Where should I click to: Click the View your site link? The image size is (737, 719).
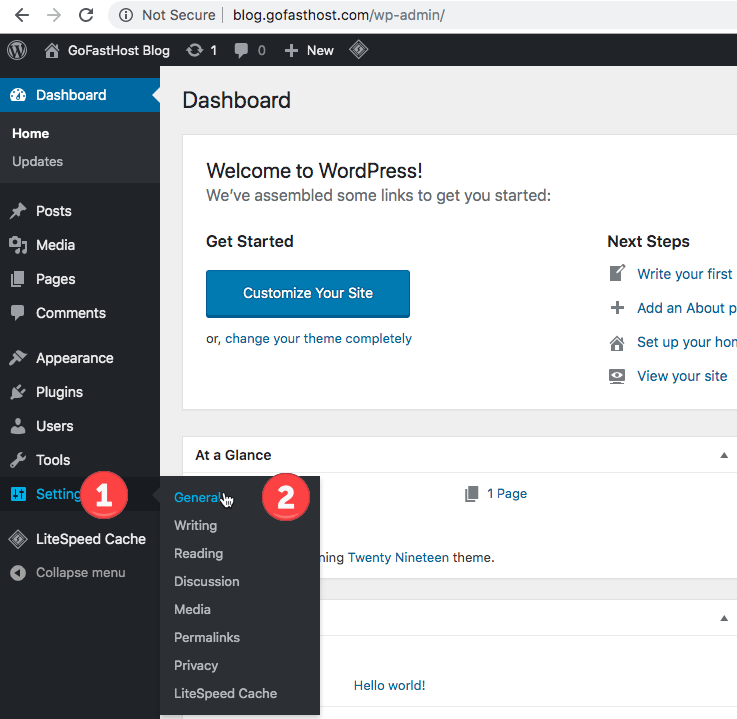pyautogui.click(x=682, y=376)
